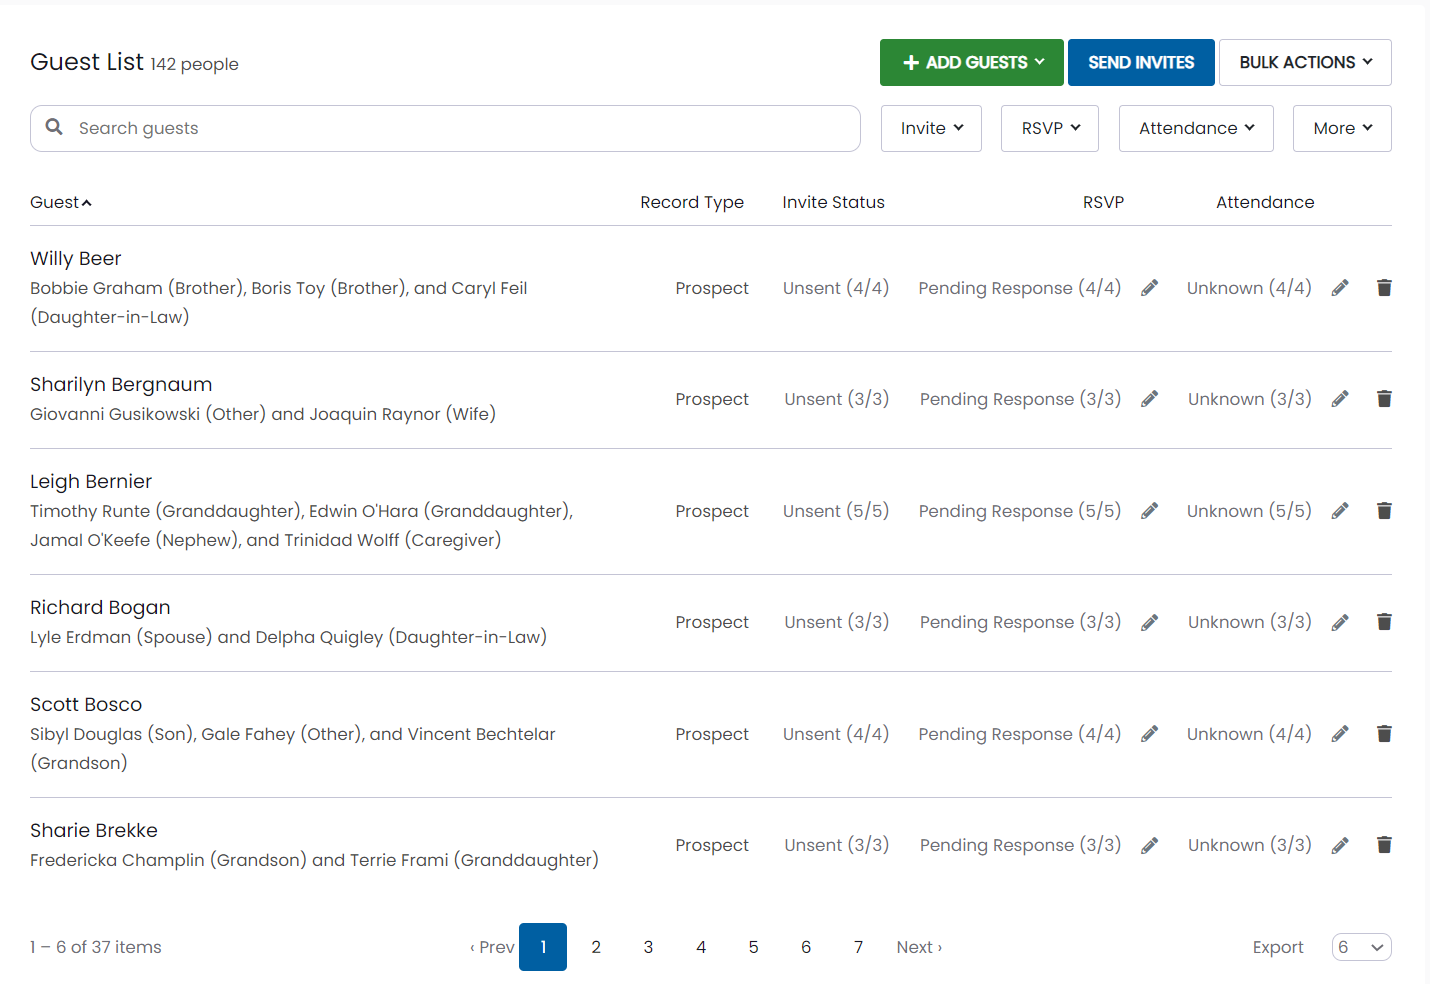Edit attendance for Willy Beer

[x=1340, y=288]
